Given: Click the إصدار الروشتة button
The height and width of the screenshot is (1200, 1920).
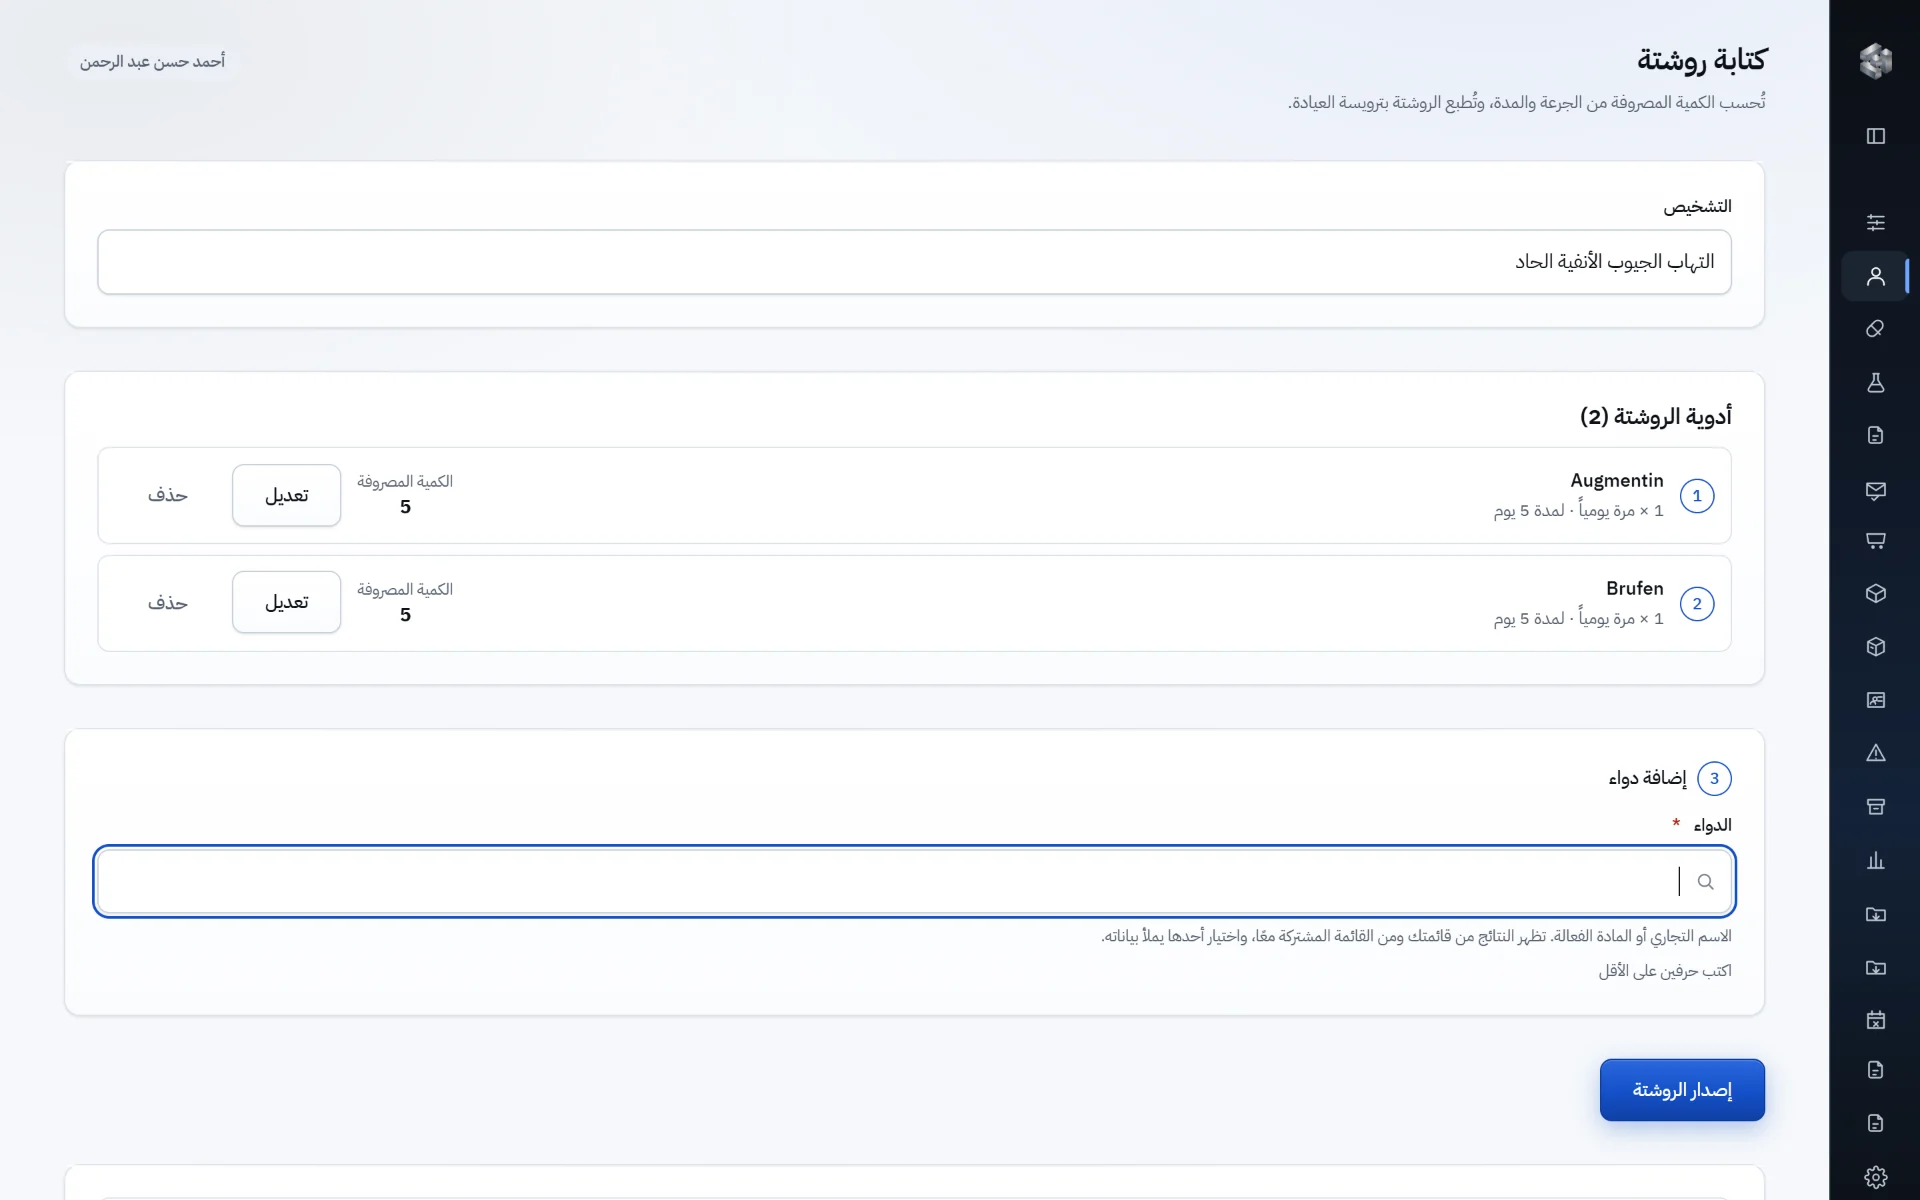Looking at the screenshot, I should coord(1682,1089).
